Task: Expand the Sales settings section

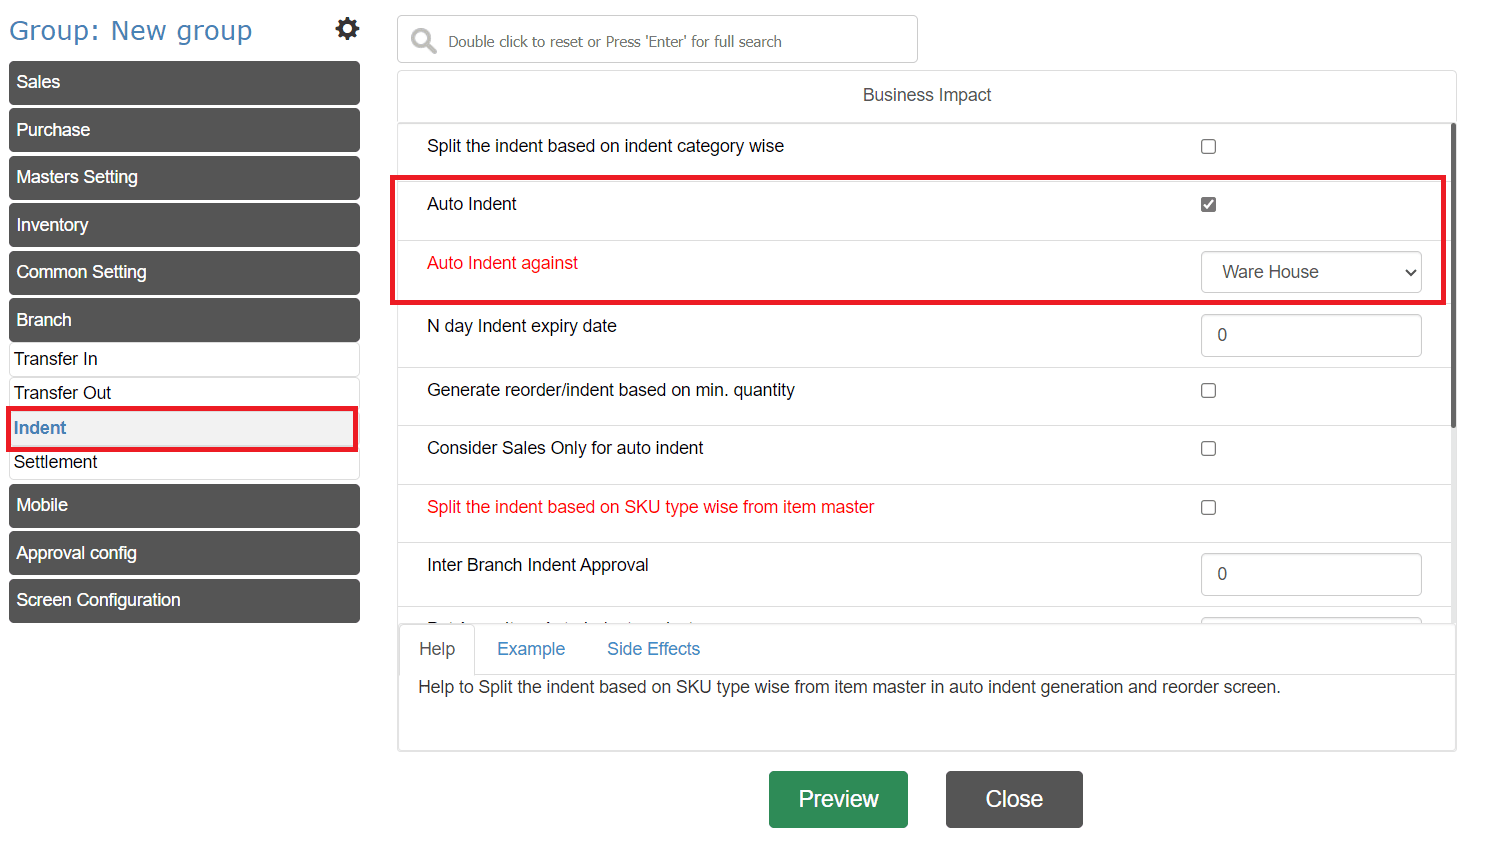Action: coord(184,83)
